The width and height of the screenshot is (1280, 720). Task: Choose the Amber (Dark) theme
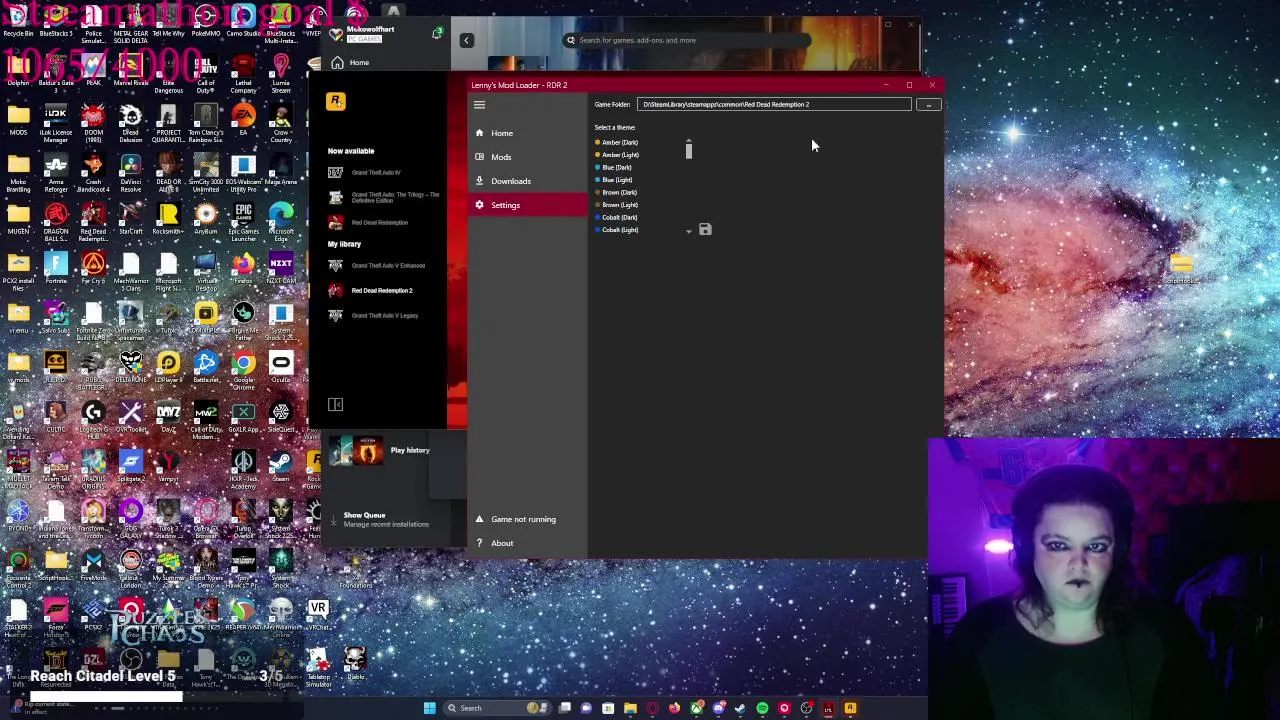pos(619,143)
